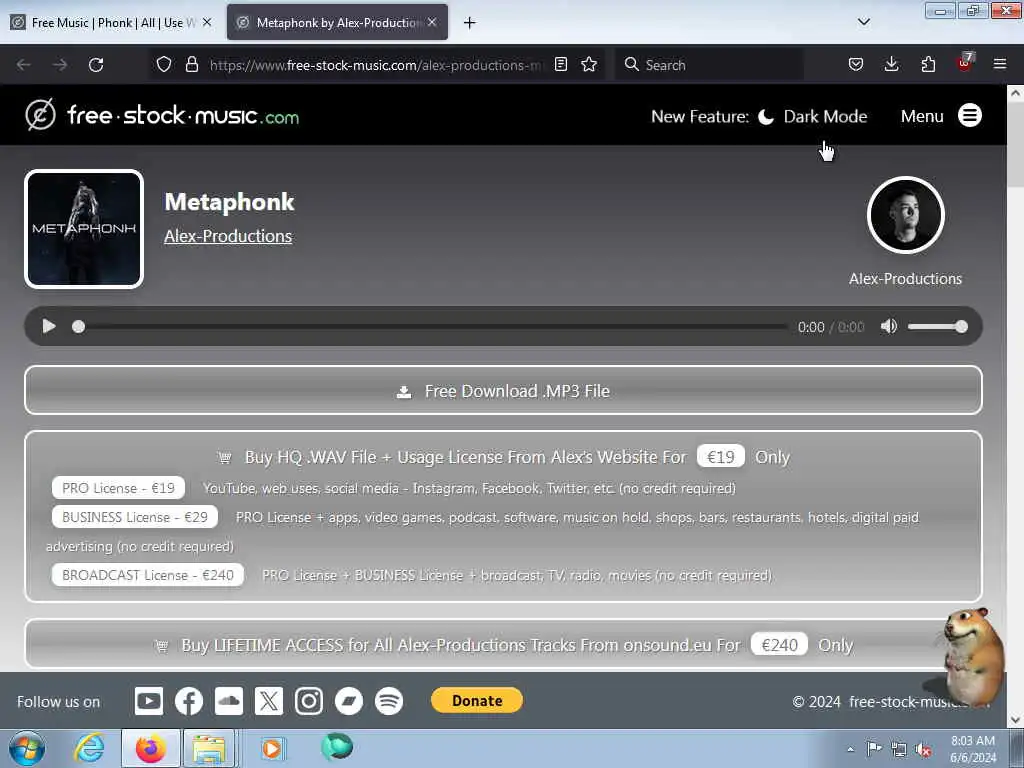Screen dimensions: 1024x768
Task: Open Bandcamp social icon in footer
Action: (349, 701)
